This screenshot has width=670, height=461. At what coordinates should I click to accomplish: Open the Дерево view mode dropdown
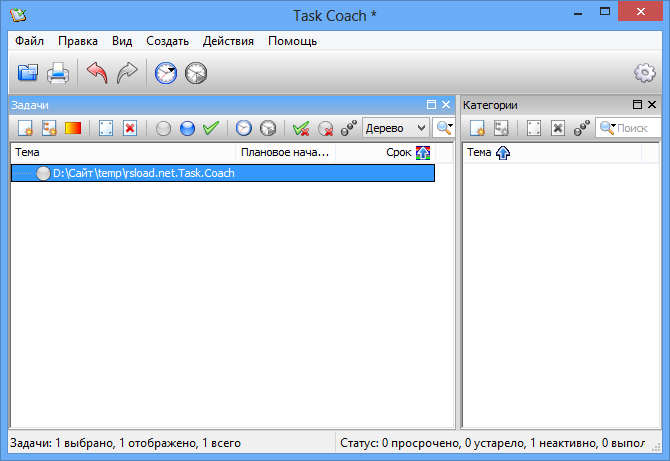click(396, 128)
